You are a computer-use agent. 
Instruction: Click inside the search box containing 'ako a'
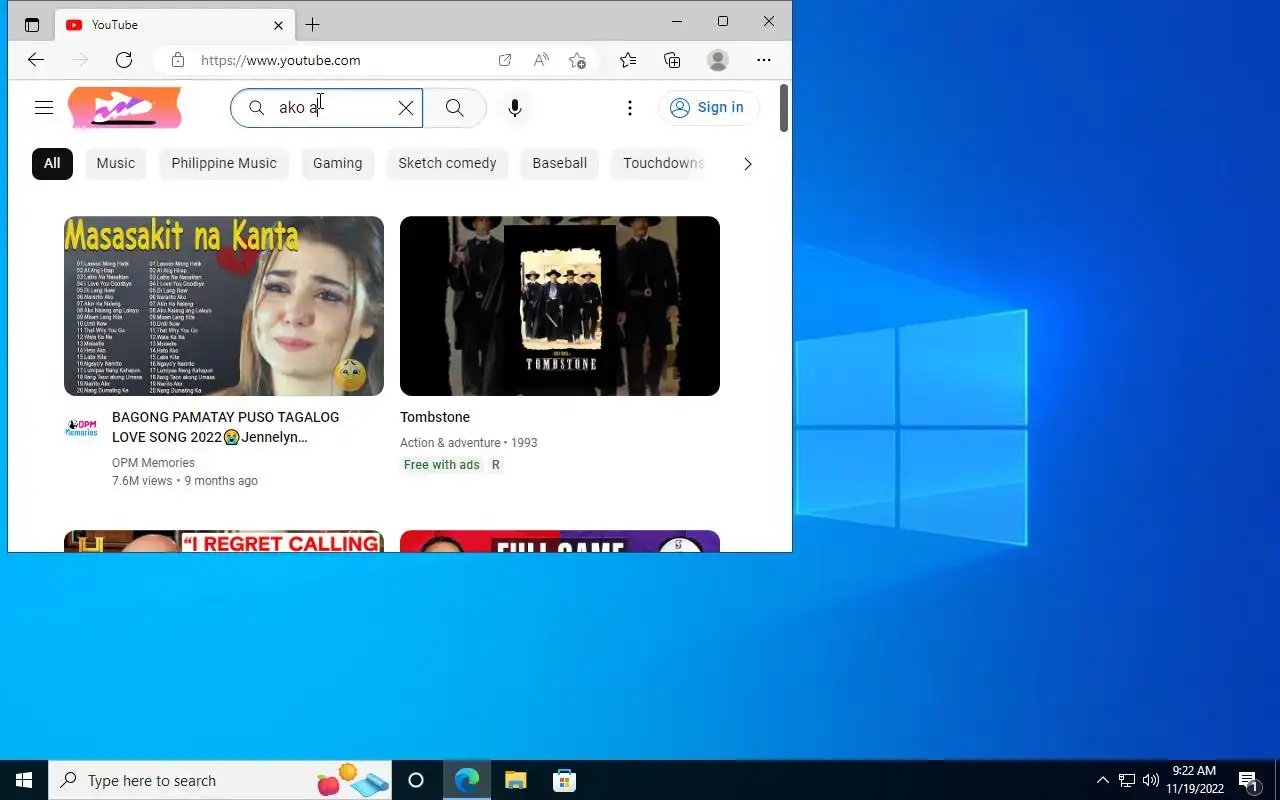click(326, 108)
